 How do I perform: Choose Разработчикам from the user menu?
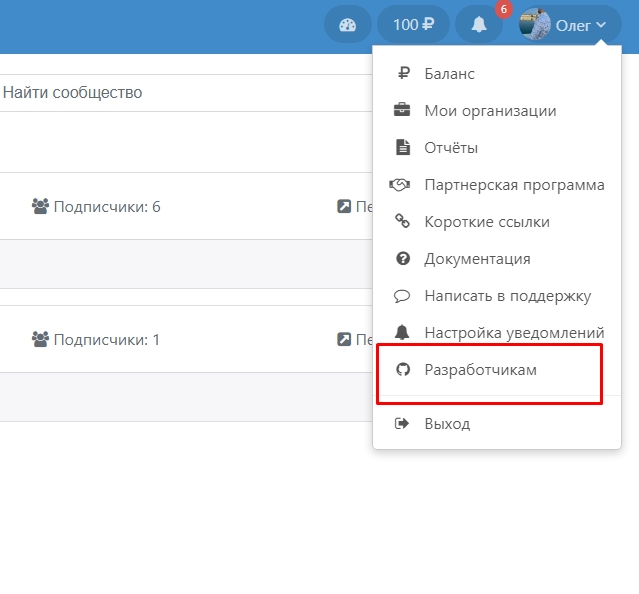pyautogui.click(x=480, y=369)
